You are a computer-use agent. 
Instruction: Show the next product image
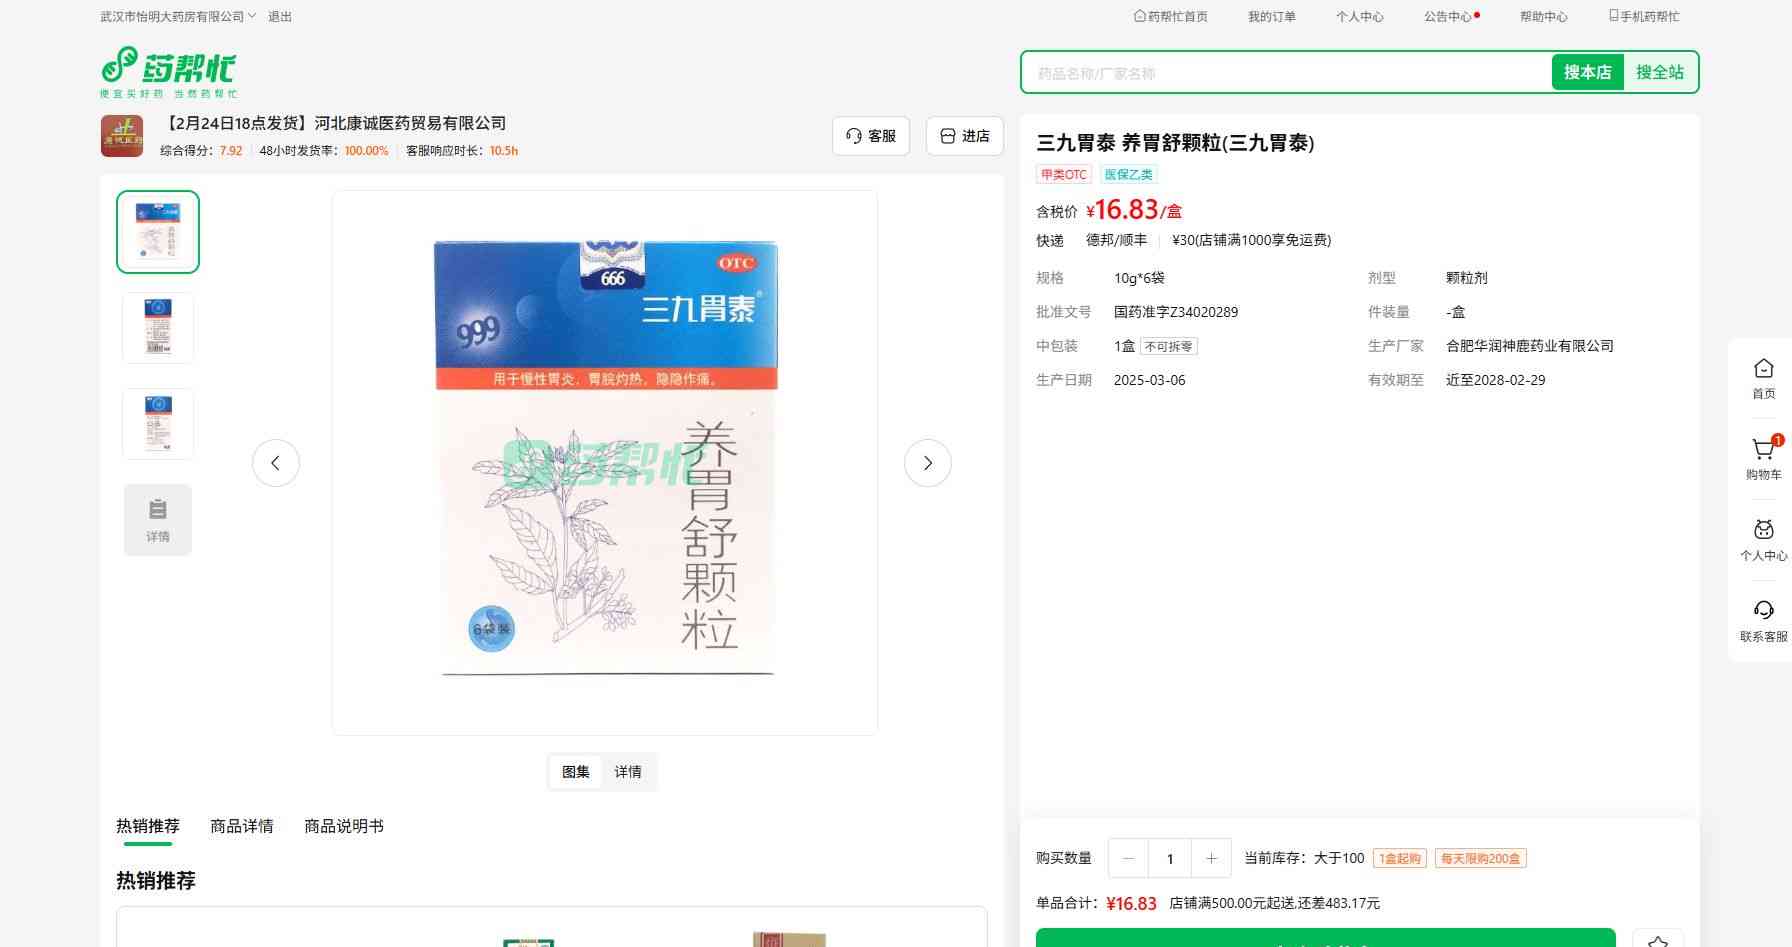click(x=927, y=463)
